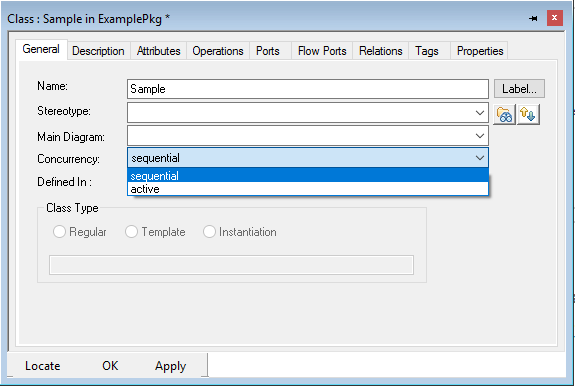The image size is (575, 386).
Task: Open the Operations tab
Action: tap(218, 51)
